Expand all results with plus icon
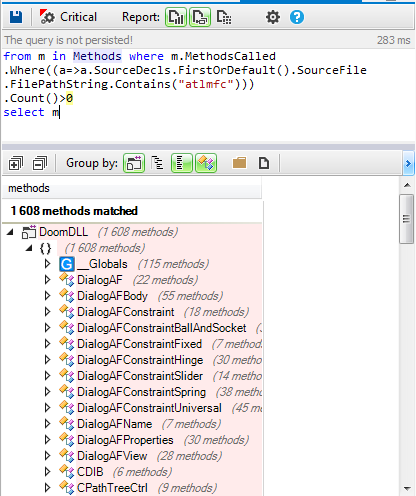Screen dimensions: 416x496 [x=16, y=163]
